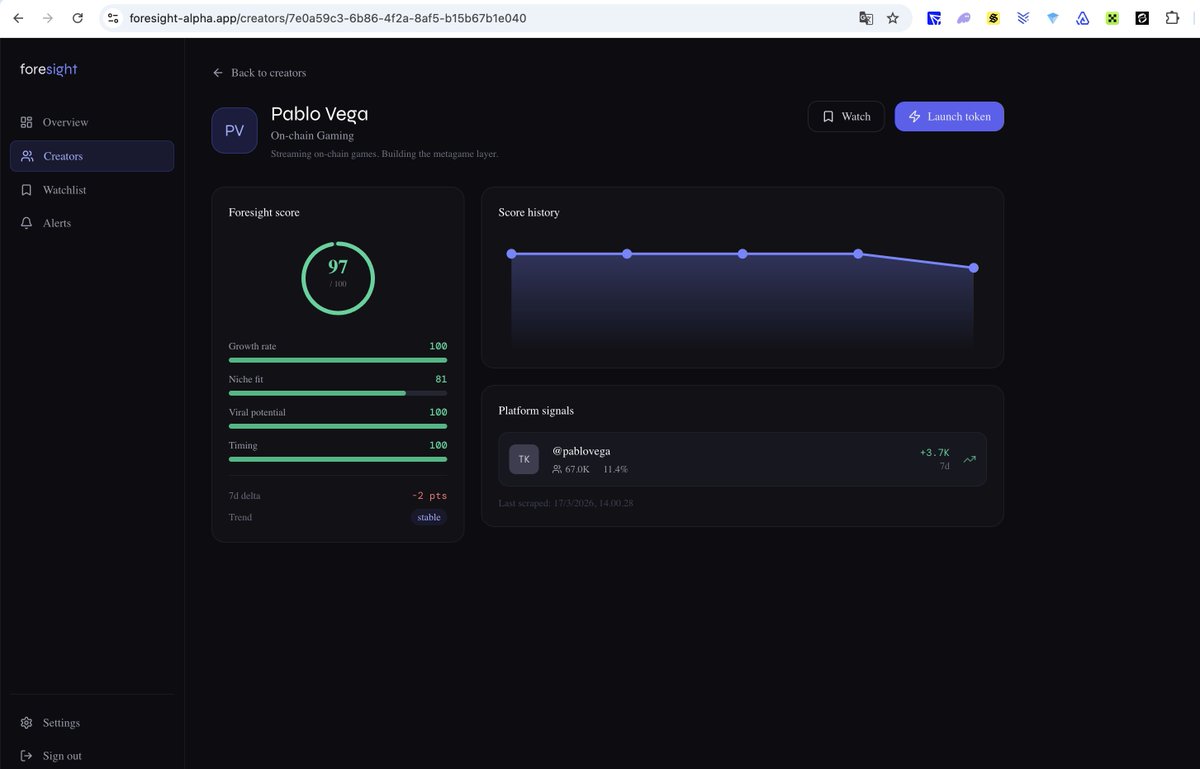This screenshot has height=769, width=1200.
Task: Click the Growth rate progress bar
Action: 338,360
